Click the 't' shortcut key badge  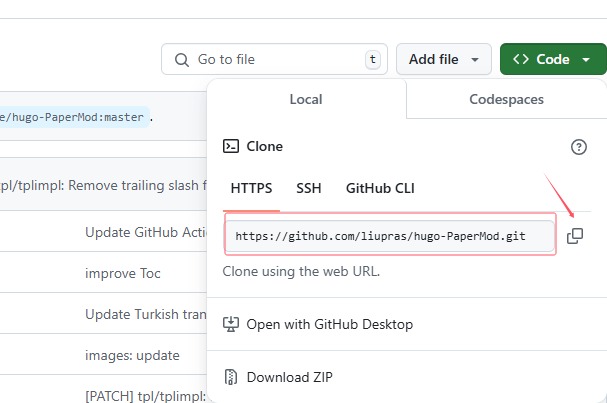point(373,60)
